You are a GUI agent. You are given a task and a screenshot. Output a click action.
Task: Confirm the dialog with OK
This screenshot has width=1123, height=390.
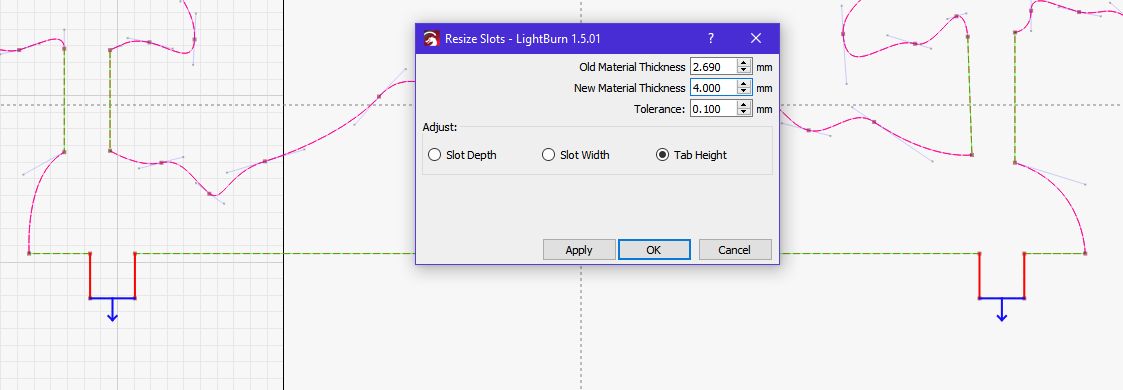pyautogui.click(x=654, y=250)
